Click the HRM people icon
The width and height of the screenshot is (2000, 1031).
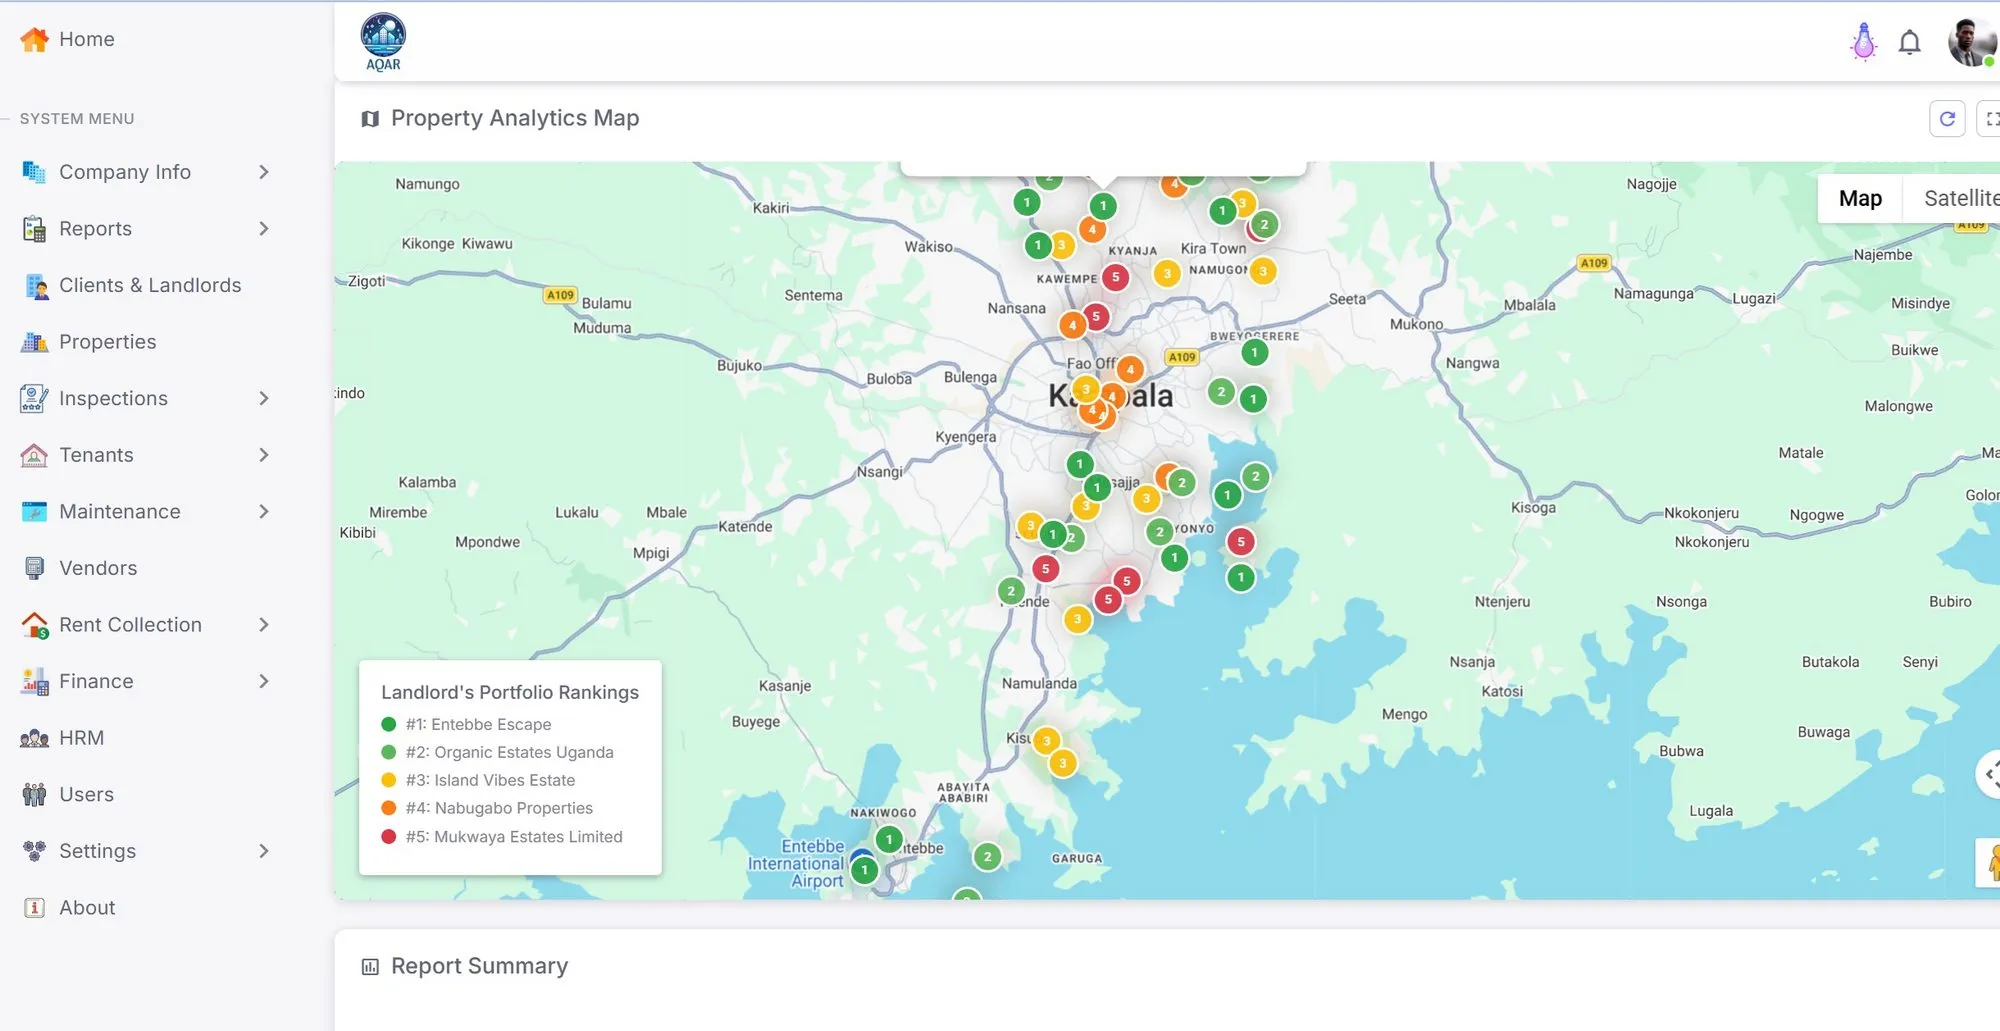(34, 738)
